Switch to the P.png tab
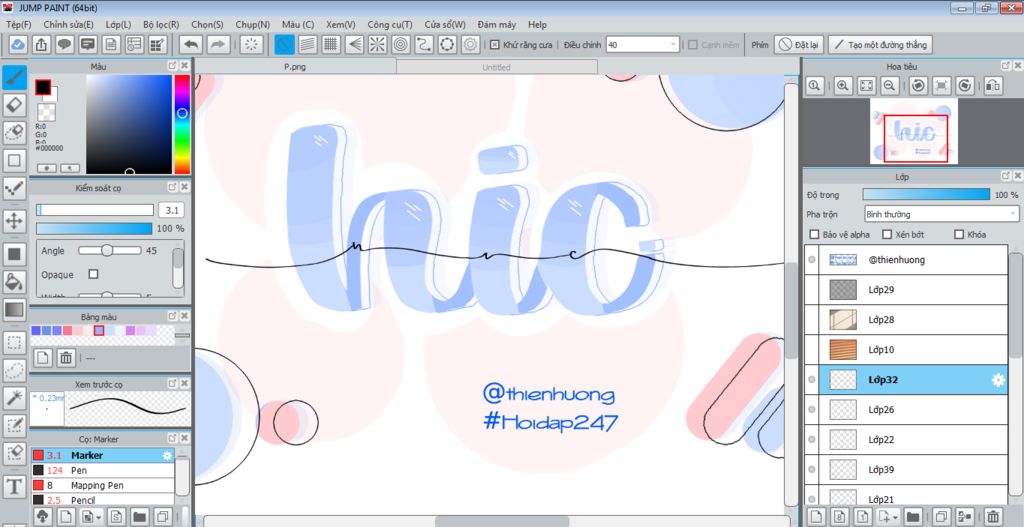Viewport: 1024px width, 527px height. pos(295,67)
